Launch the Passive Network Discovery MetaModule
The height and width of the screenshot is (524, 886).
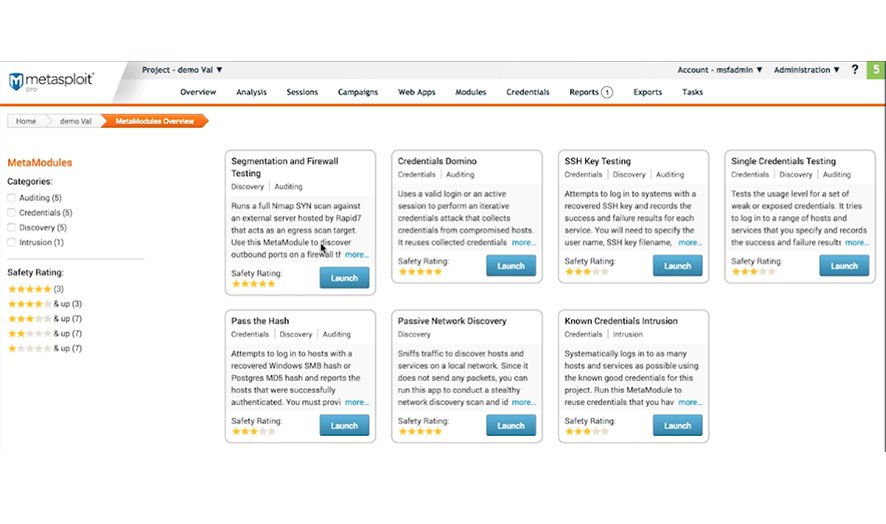click(x=511, y=426)
